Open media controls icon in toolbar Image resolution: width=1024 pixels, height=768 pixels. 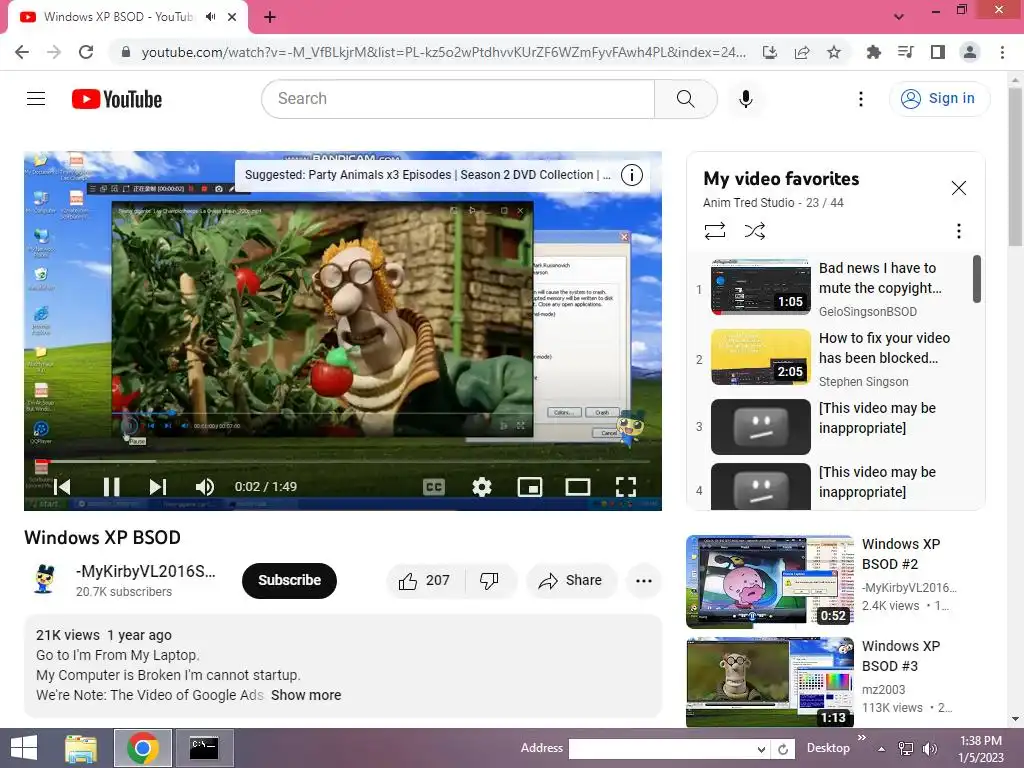click(906, 52)
